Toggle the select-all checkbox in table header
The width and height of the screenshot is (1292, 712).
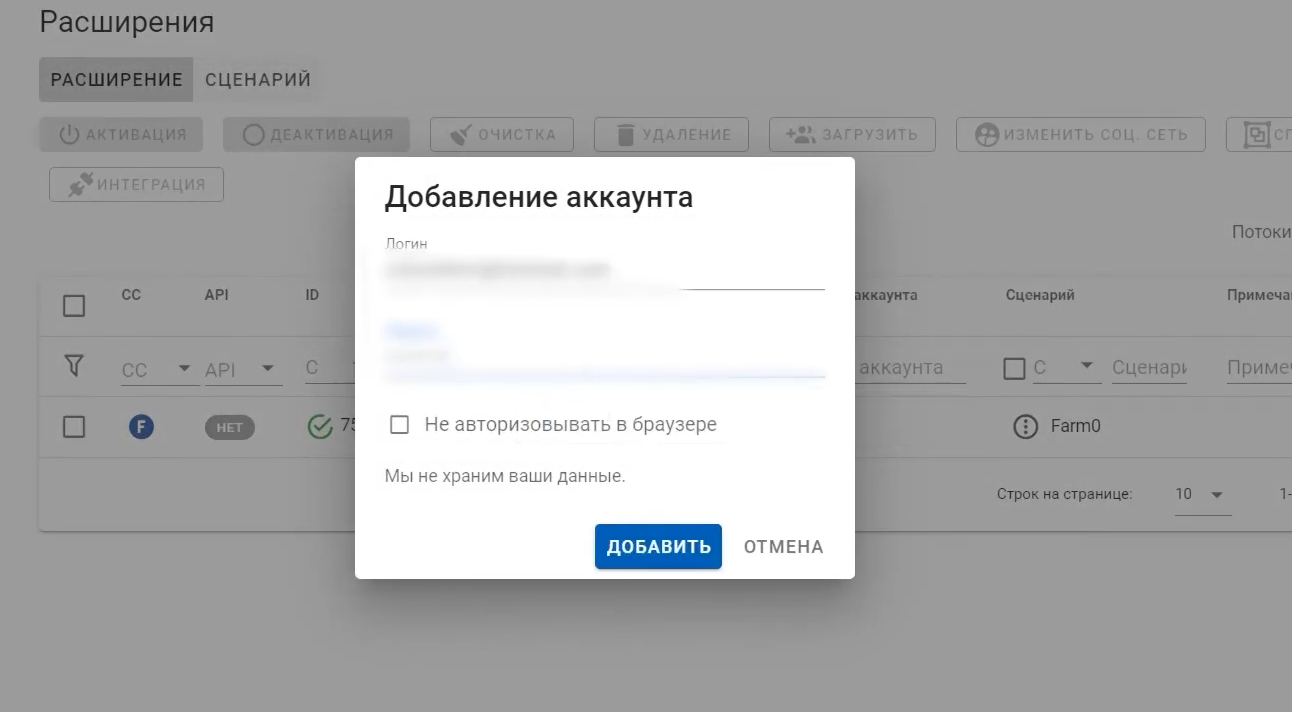74,306
